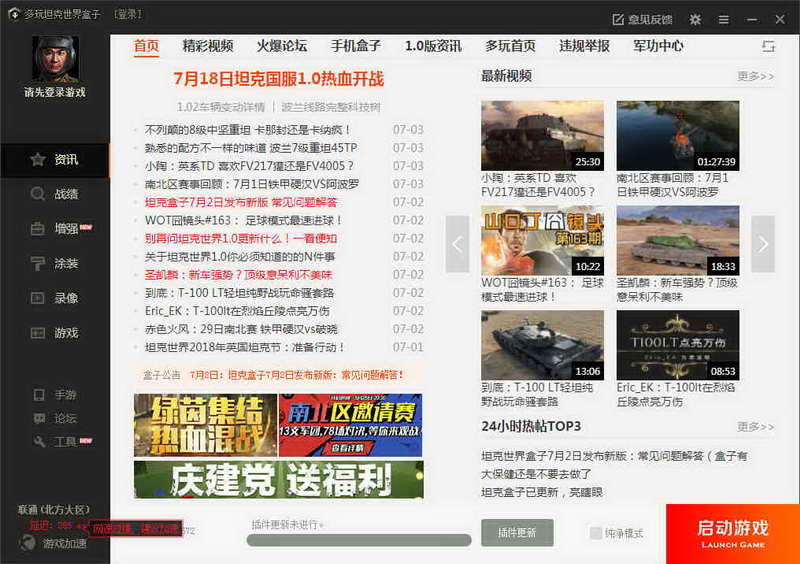Open the hamburger menu in title bar
The image size is (800, 564).
(x=723, y=19)
